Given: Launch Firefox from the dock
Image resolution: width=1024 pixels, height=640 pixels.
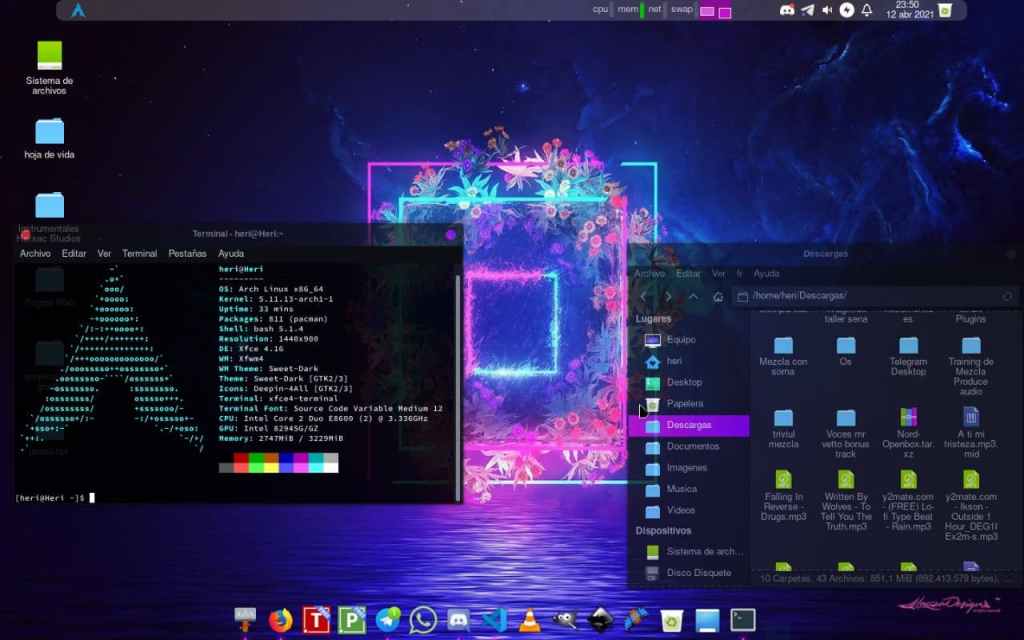Looking at the screenshot, I should pos(281,620).
